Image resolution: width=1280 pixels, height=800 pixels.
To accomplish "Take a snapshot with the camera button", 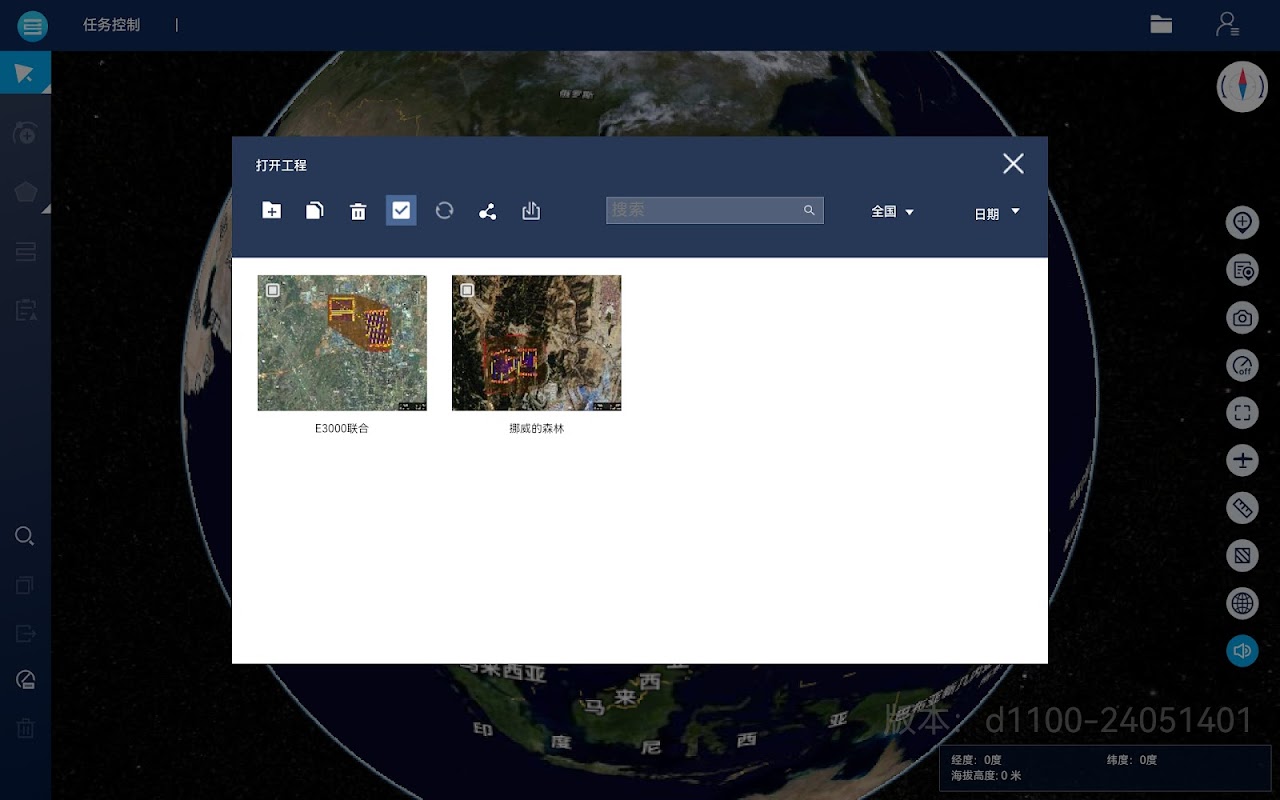I will point(1242,318).
